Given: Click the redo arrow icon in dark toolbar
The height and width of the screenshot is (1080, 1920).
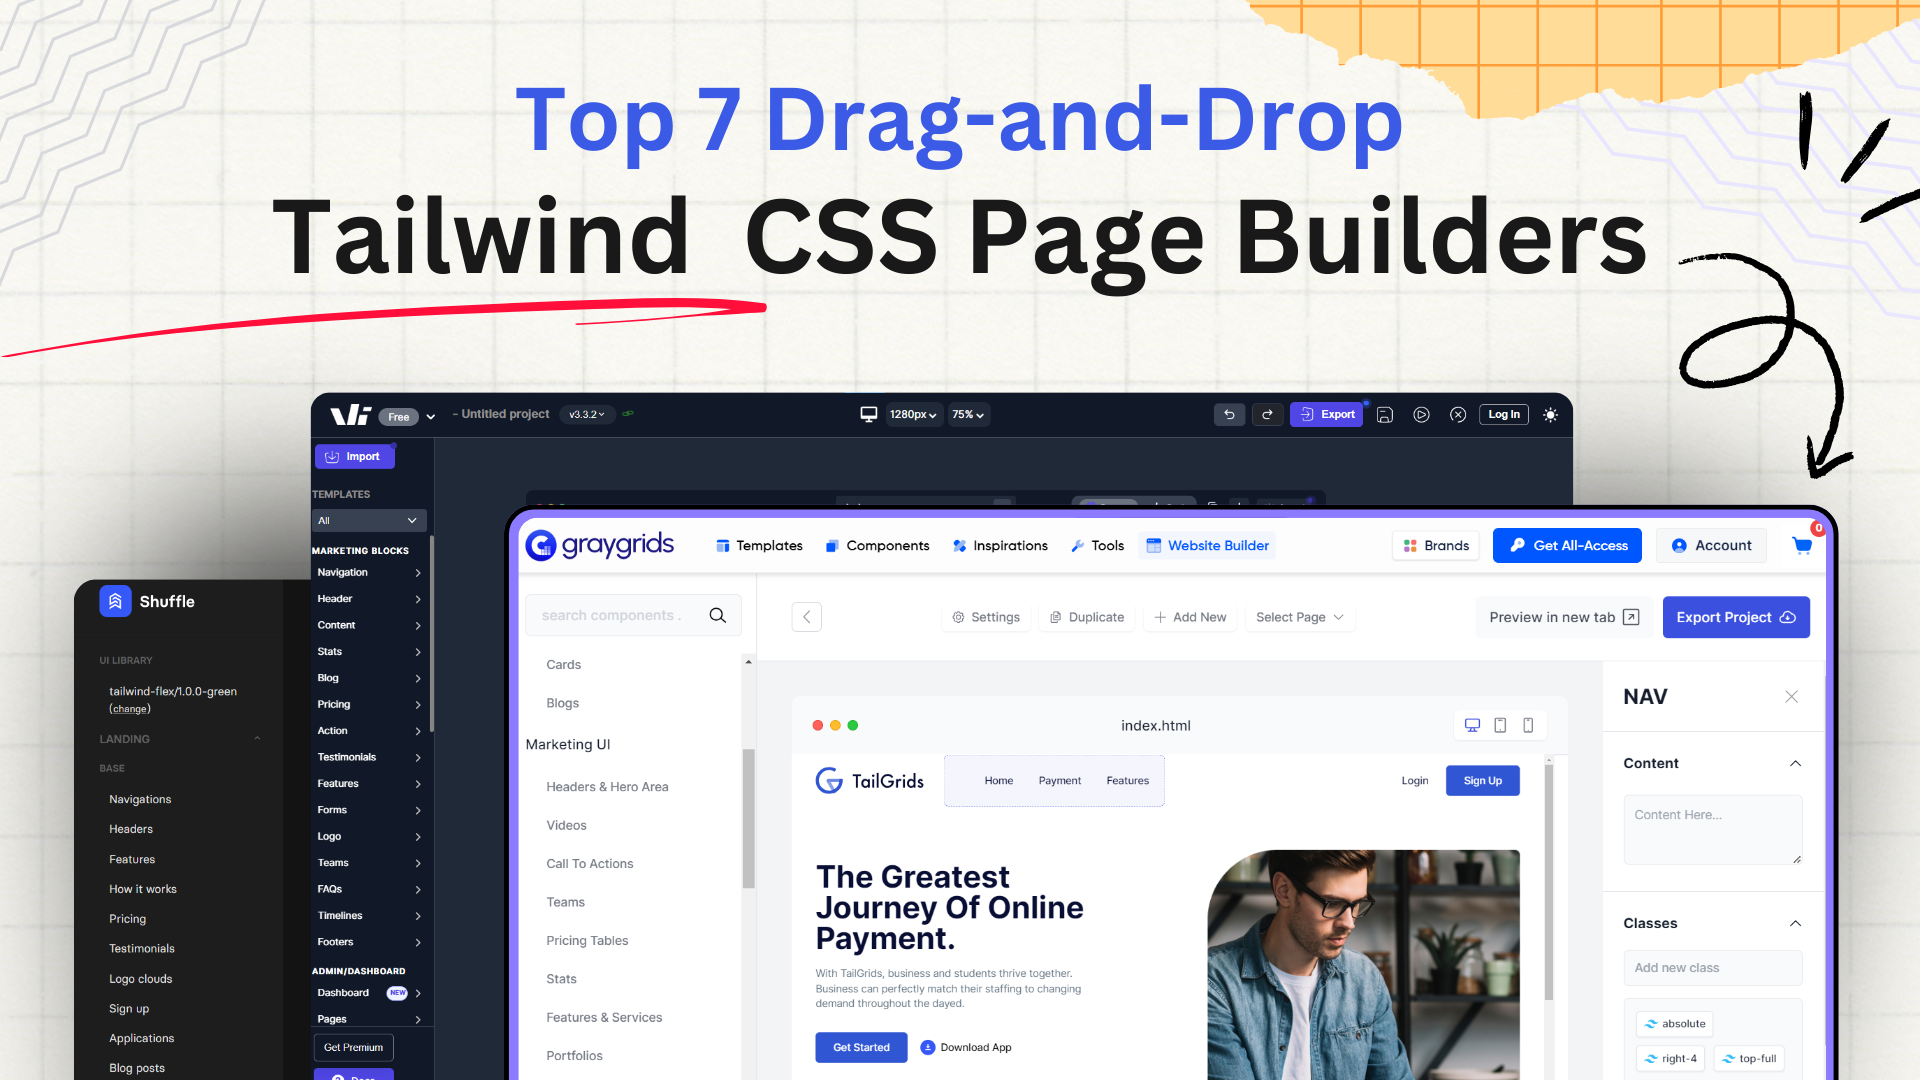Looking at the screenshot, I should pos(1267,414).
